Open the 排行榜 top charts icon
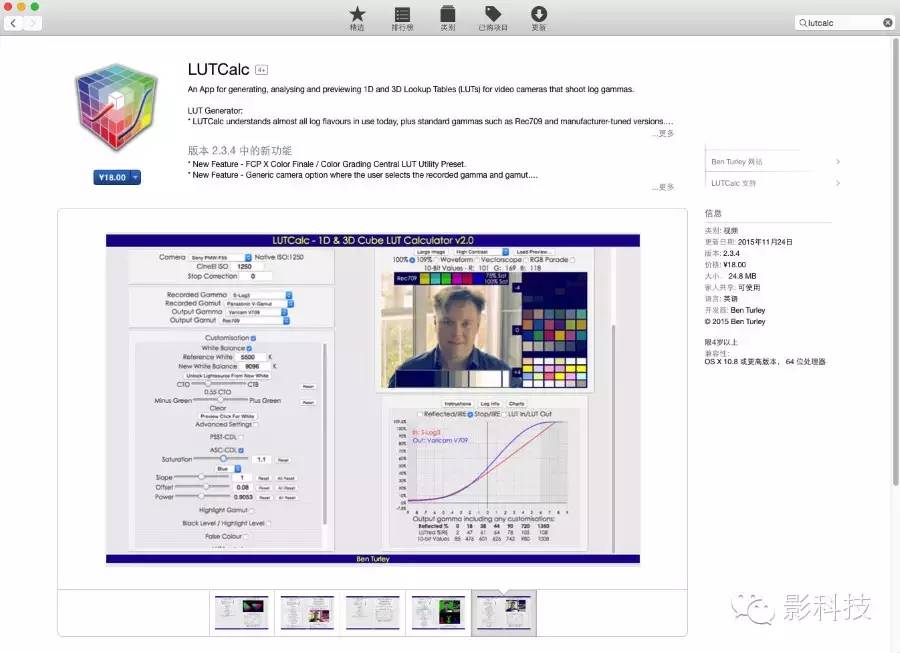900x653 pixels. [x=402, y=14]
